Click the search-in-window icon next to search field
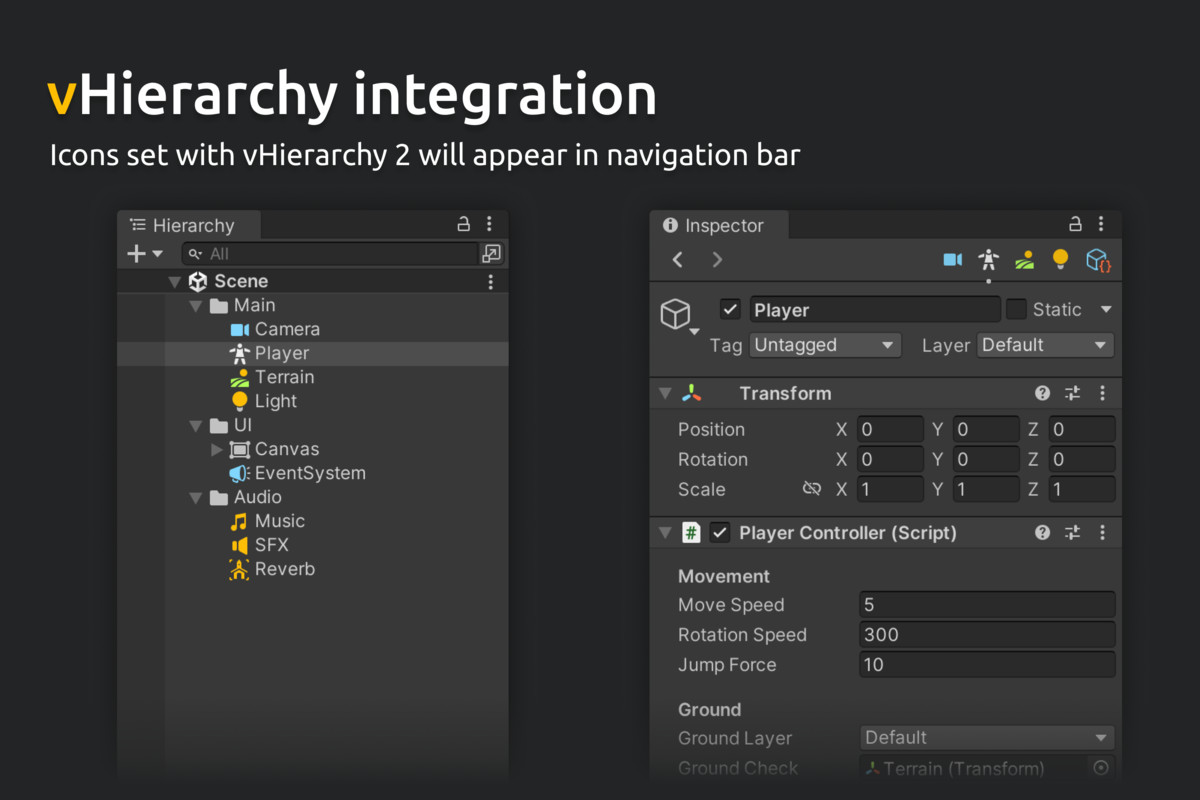Screen dimensions: 1200x800 click(491, 254)
